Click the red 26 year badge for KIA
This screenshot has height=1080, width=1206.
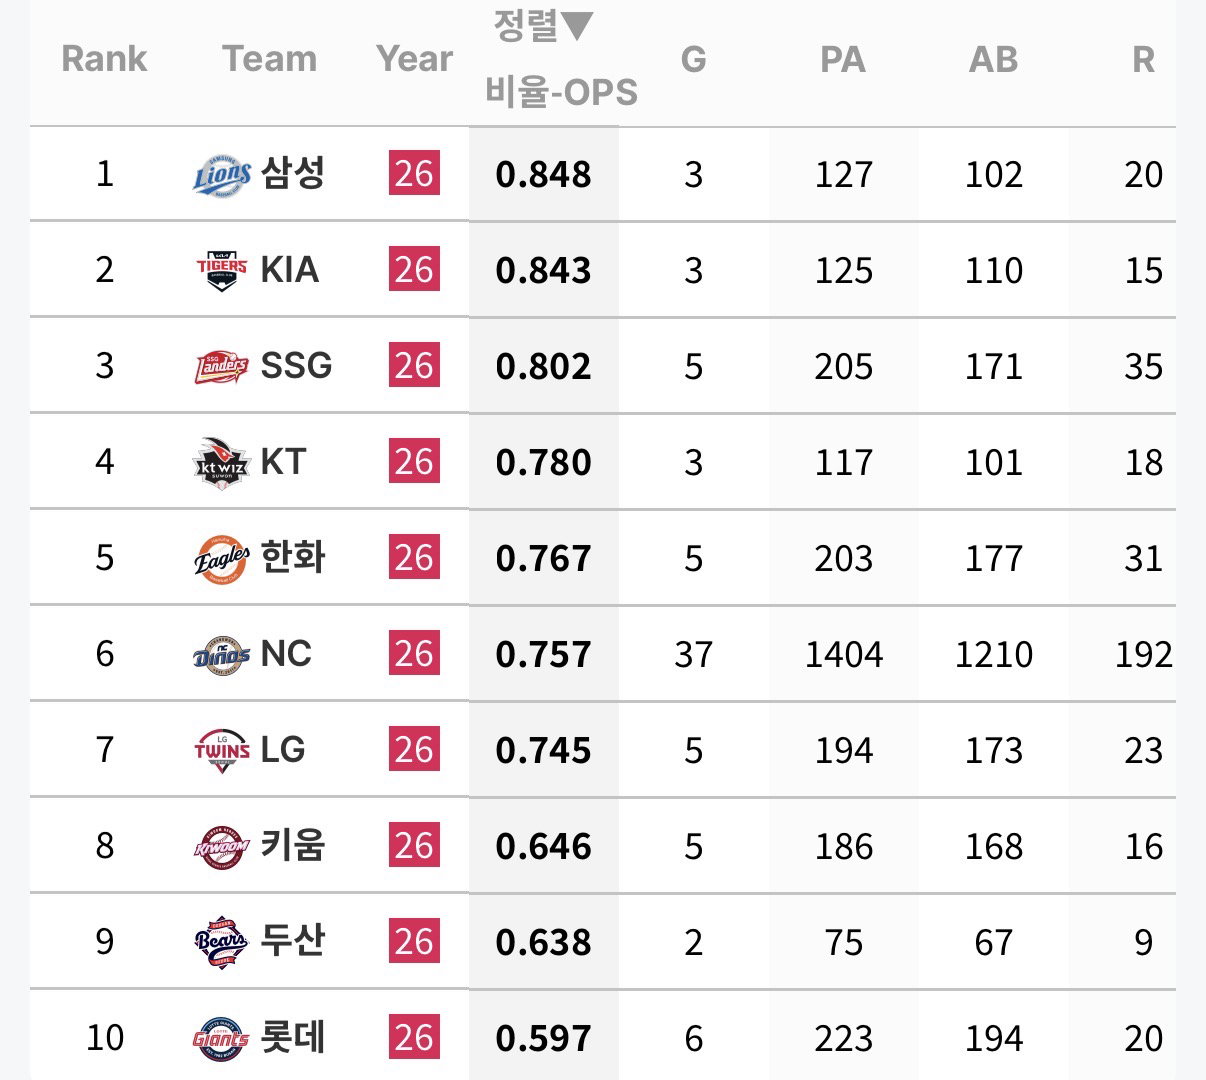414,270
